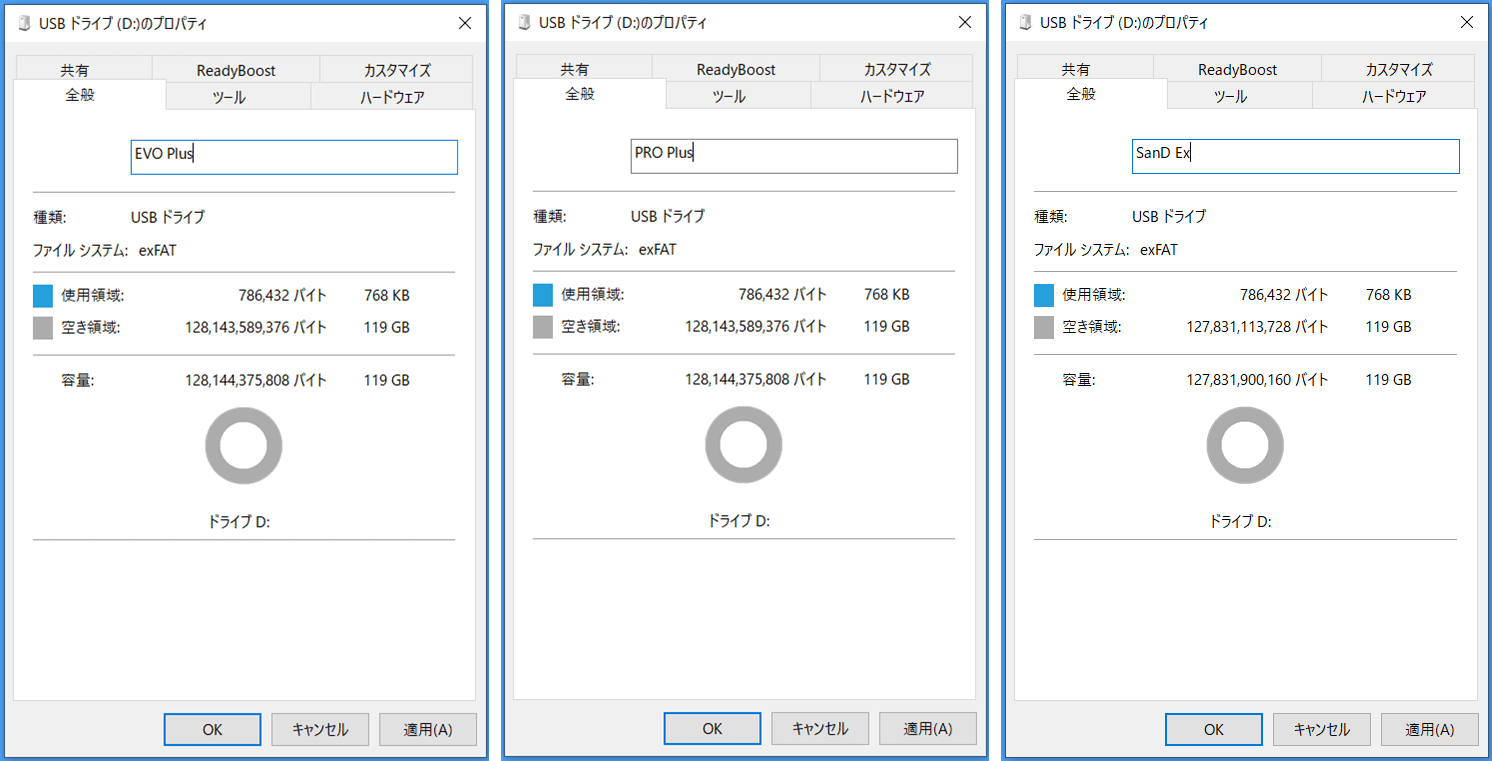Open the カスタマイズ tab in EVO Plus window
The width and height of the screenshot is (1492, 761).
pos(397,70)
